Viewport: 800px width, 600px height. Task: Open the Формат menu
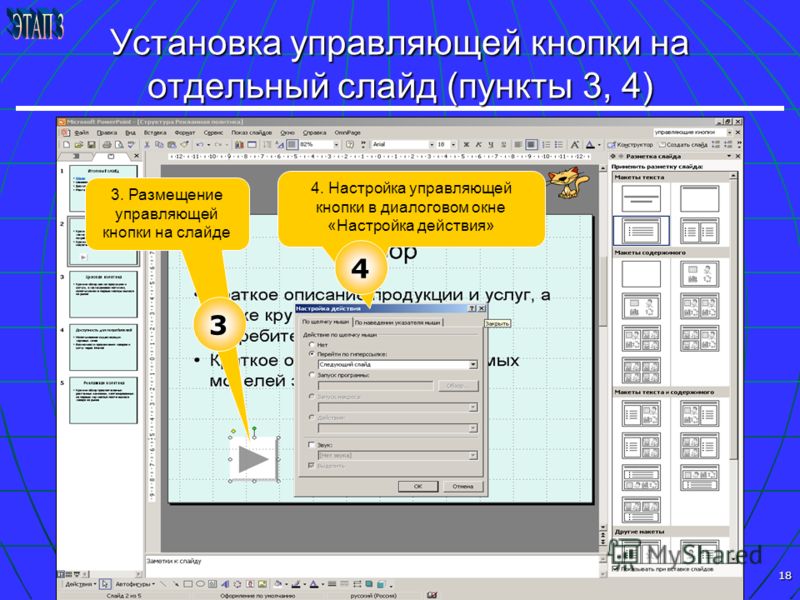[185, 133]
